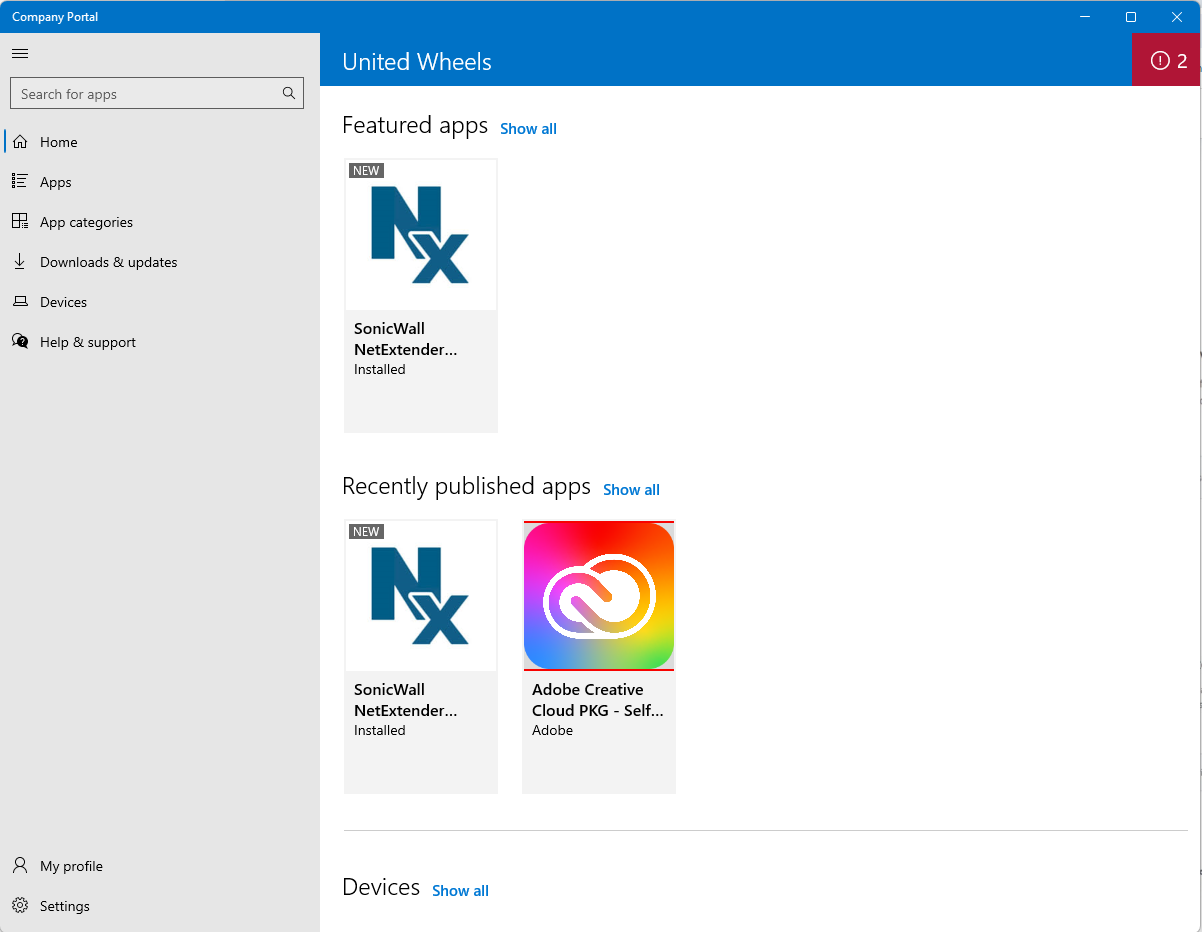
Task: Click the United Wheels header title
Action: click(417, 61)
